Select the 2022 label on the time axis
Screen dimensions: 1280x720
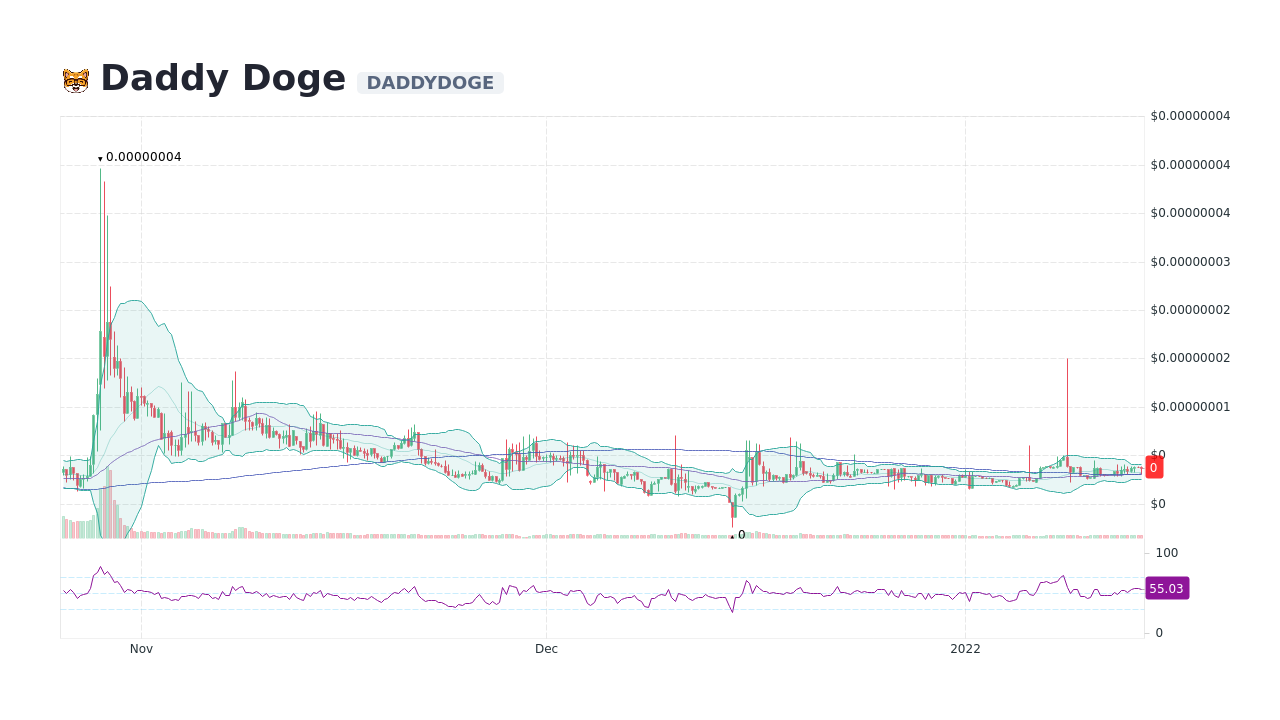coord(965,649)
